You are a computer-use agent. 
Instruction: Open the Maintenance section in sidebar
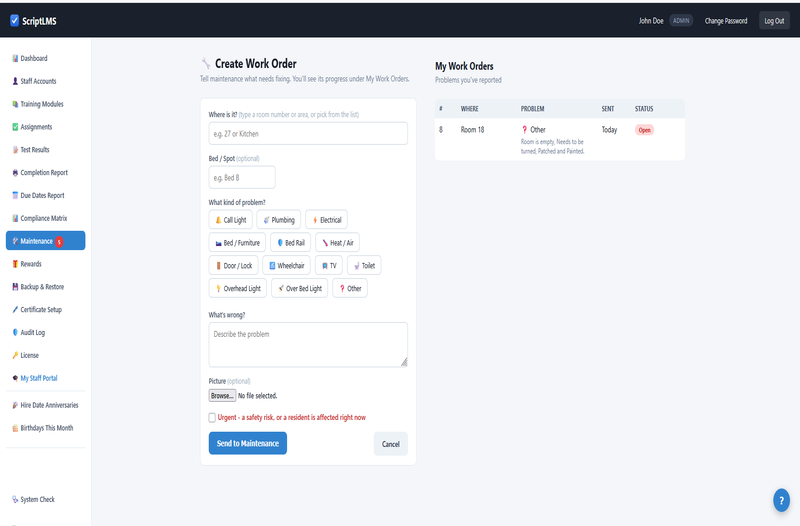pos(45,241)
